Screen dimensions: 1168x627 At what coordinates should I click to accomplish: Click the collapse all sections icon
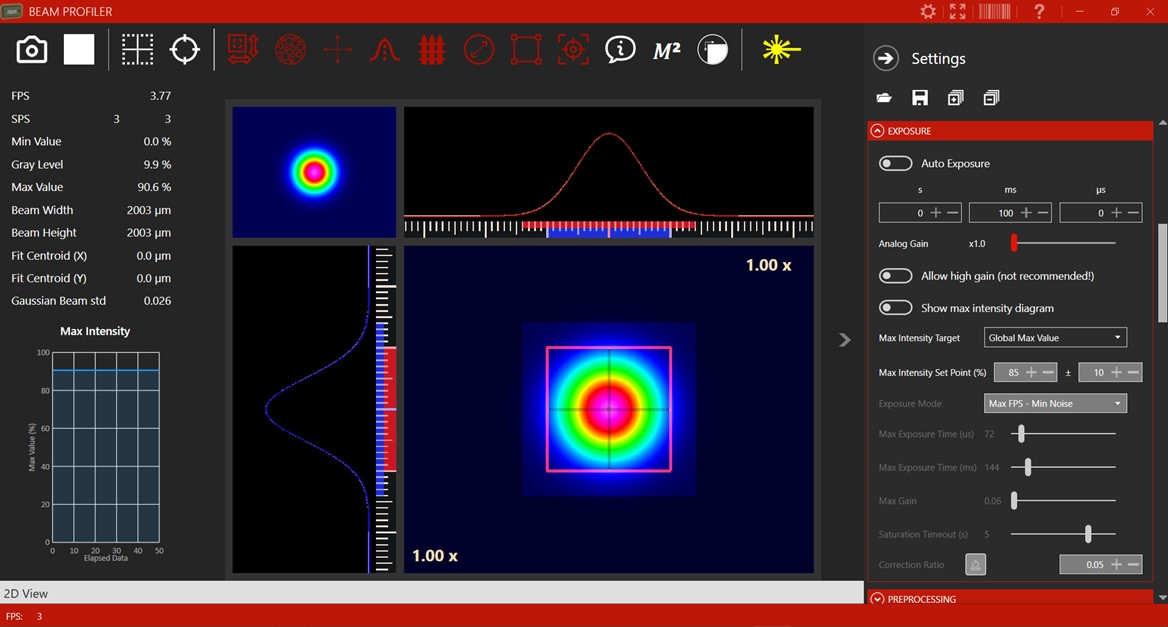(991, 98)
